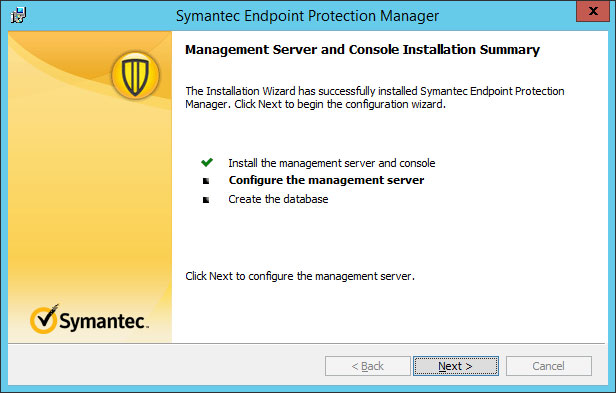Click the Symantec wordmark text
The height and width of the screenshot is (393, 616).
click(x=104, y=321)
